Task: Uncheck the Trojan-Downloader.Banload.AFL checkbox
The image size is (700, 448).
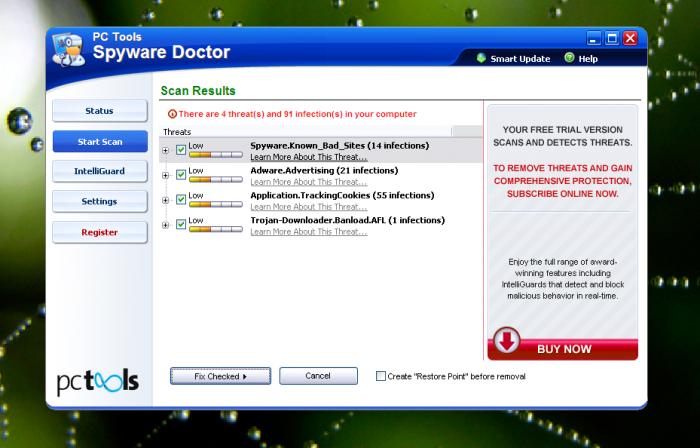Action: point(181,224)
